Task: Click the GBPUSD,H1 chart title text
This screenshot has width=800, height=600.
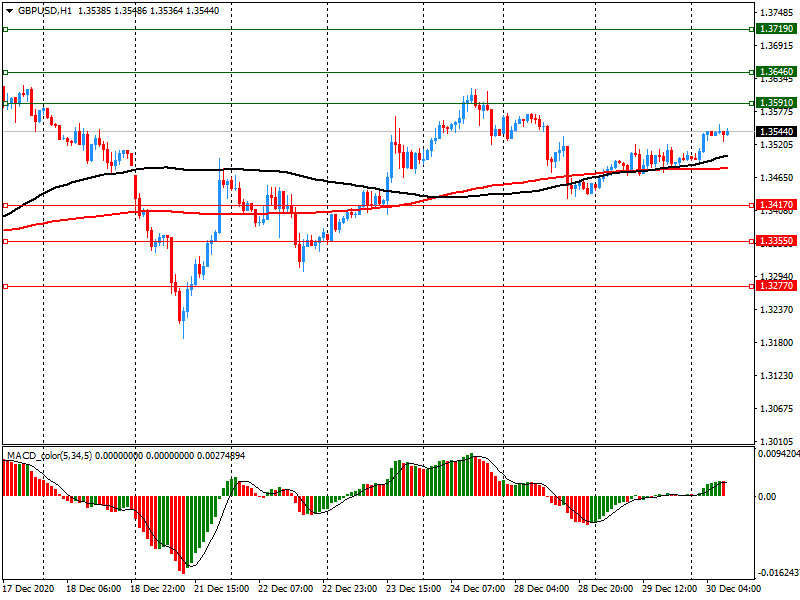Action: pyautogui.click(x=45, y=10)
